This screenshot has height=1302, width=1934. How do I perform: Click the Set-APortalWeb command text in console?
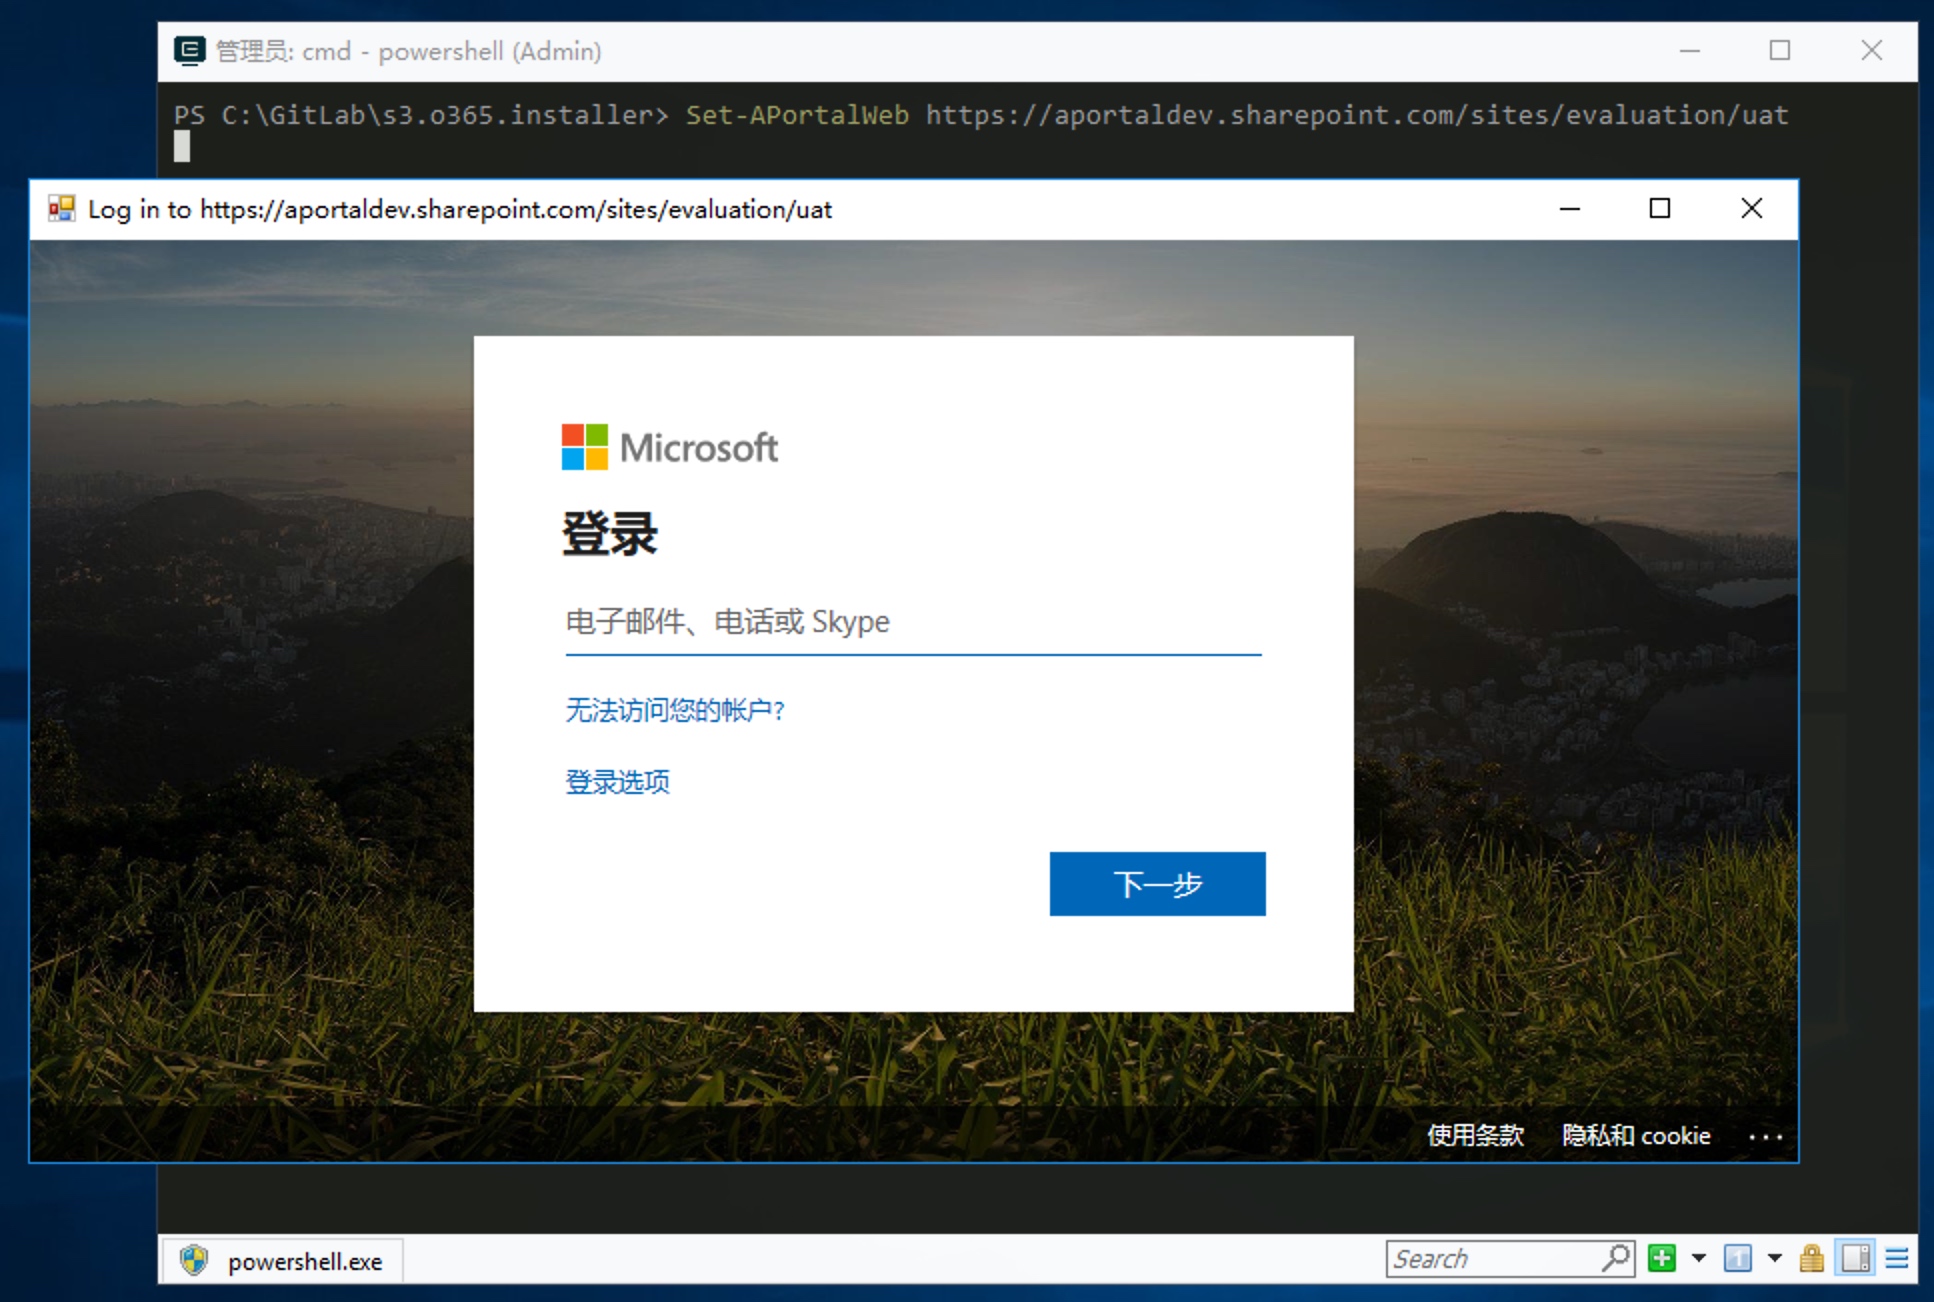[x=797, y=115]
